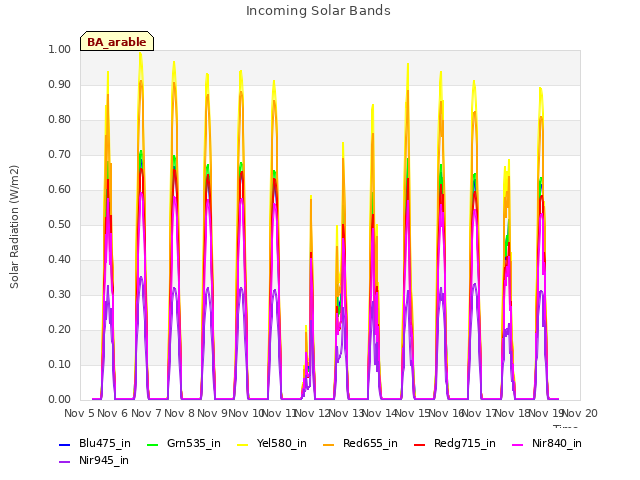Click the Nov 5 x-axis date label
640x480 pixels.
pos(79,413)
